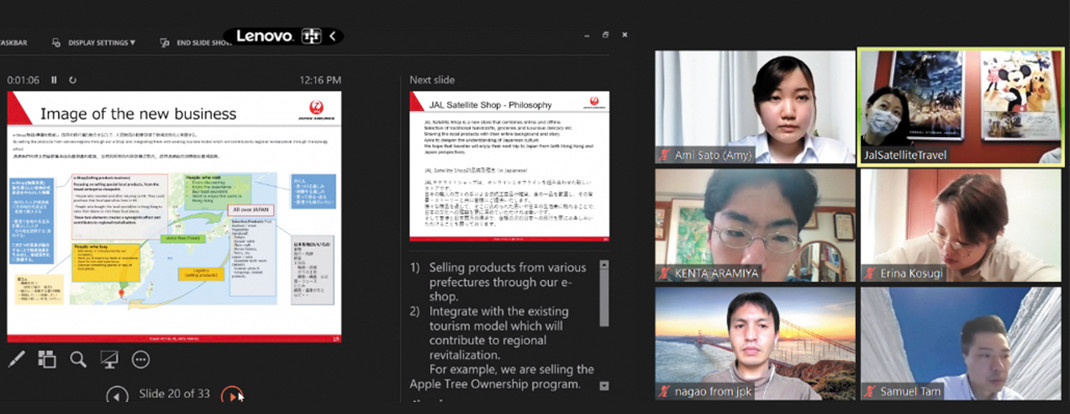
Task: Click the current slide Image of the new business
Action: [x=174, y=216]
